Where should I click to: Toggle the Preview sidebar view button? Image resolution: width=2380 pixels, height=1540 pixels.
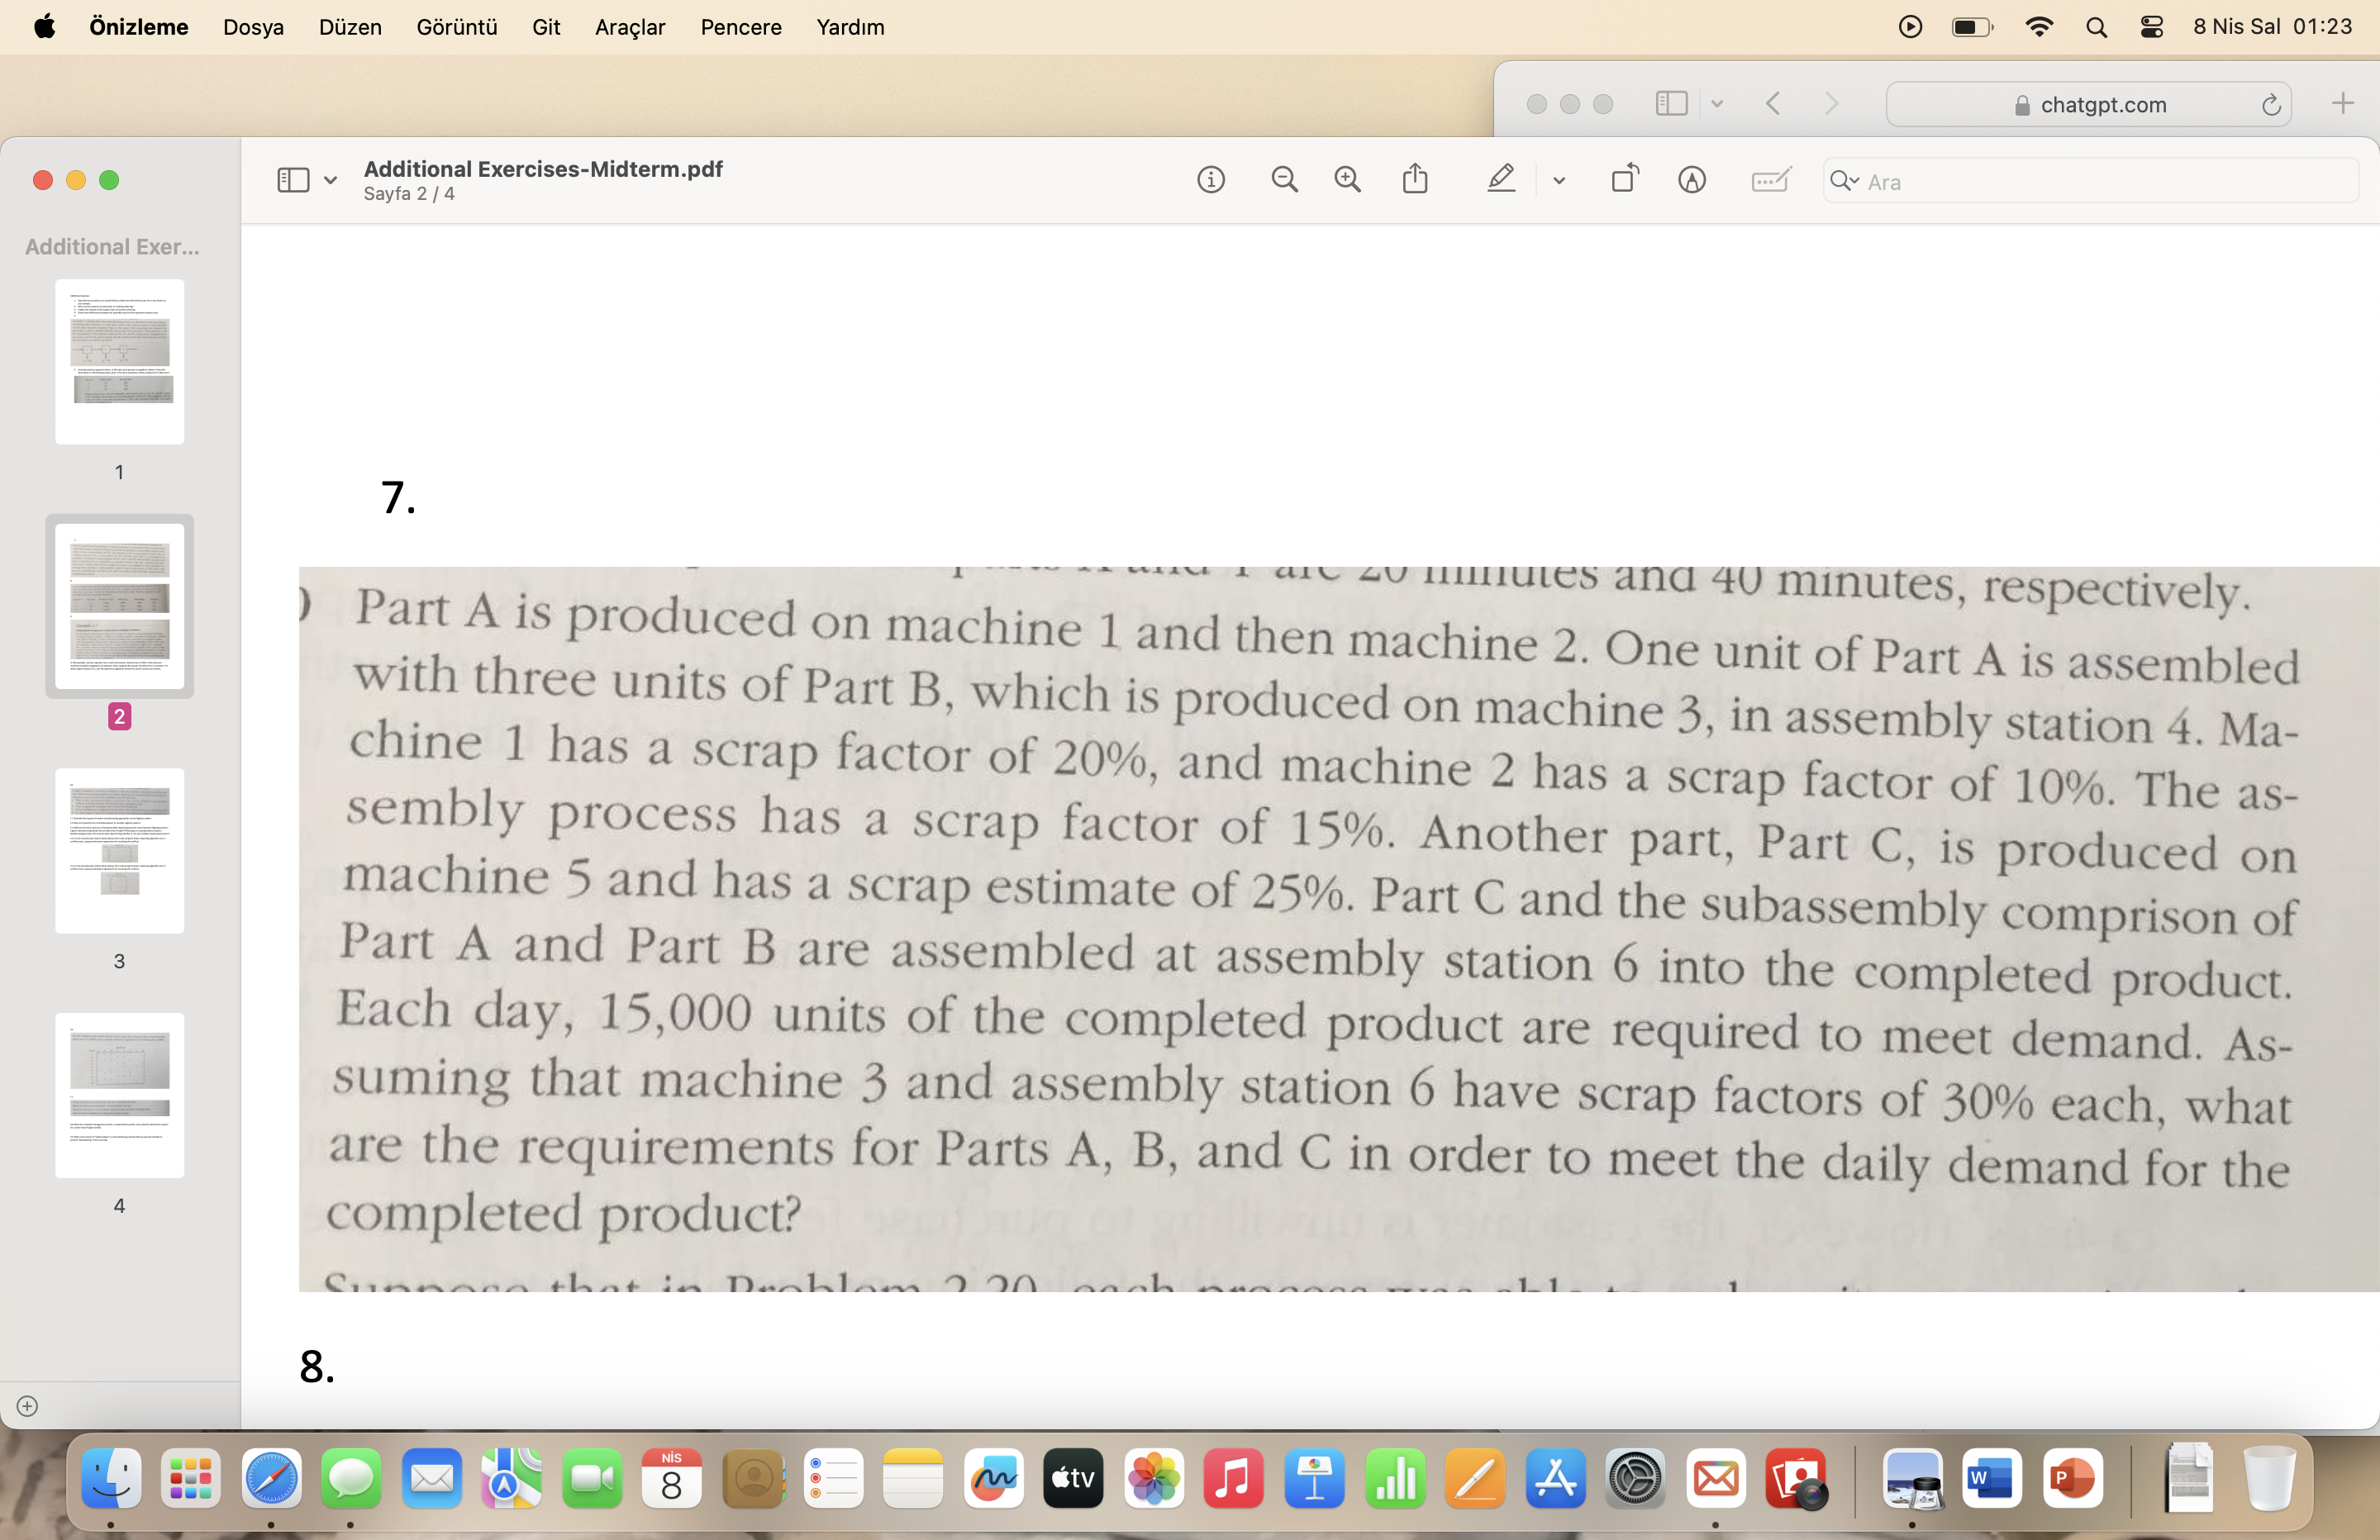293,180
